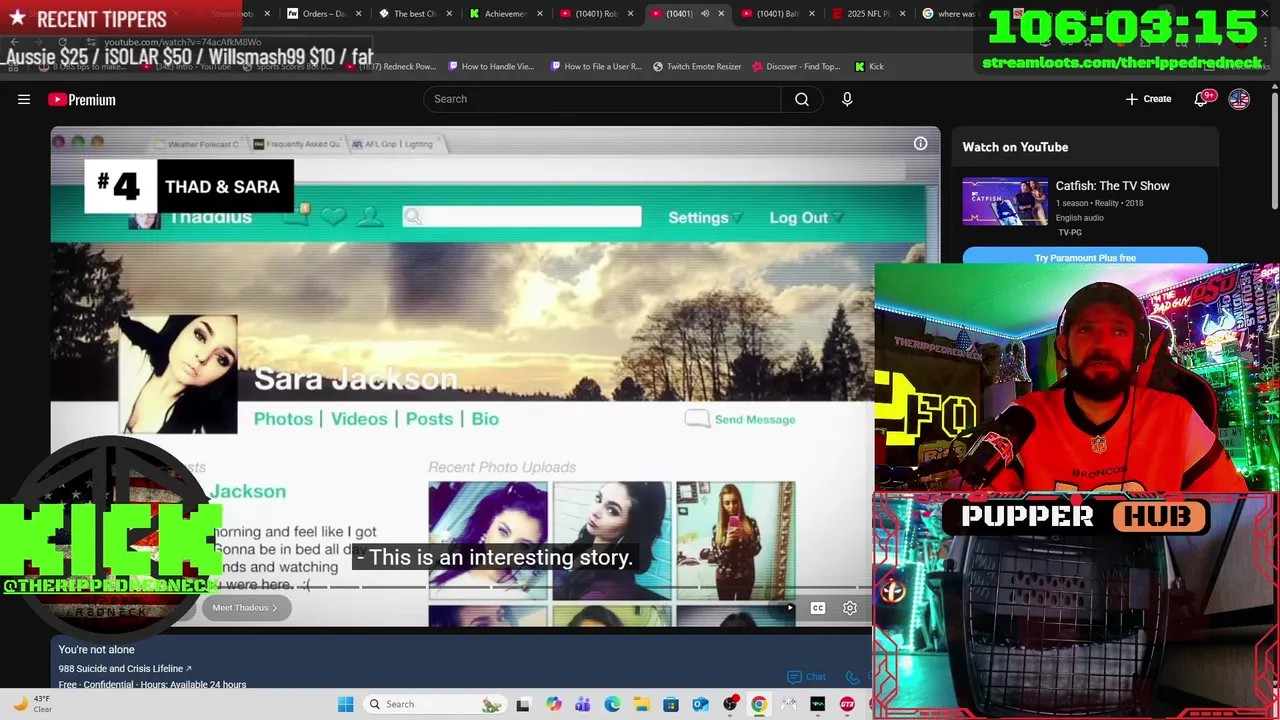
Task: Click the YouTube search magnifier button
Action: point(801,99)
